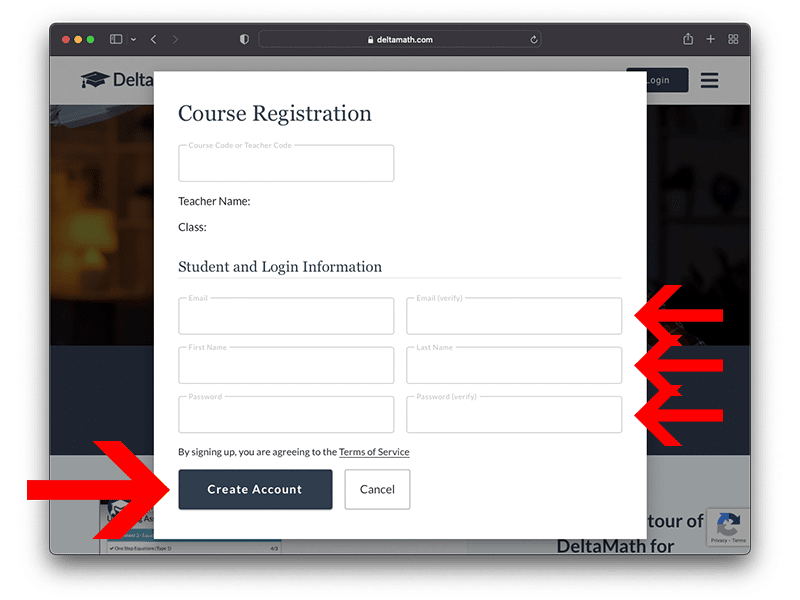The image size is (800, 600).
Task: Click the privacy shield icon
Action: click(x=244, y=39)
